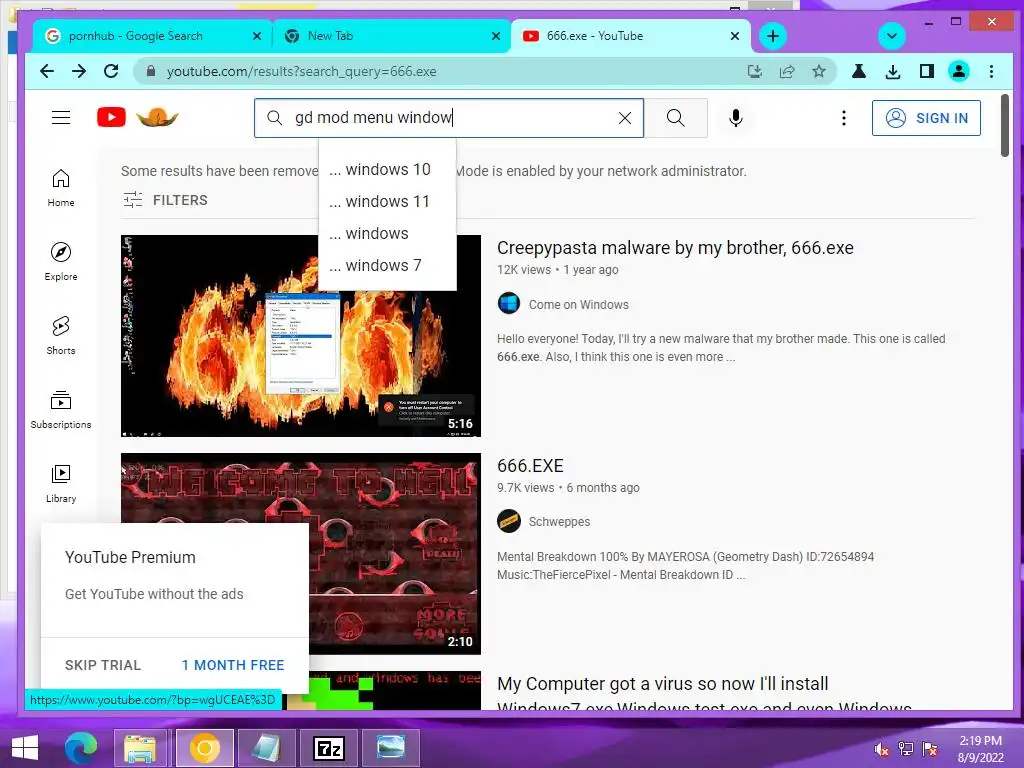Open 'Creepypasta malware by my brother' title
Image resolution: width=1024 pixels, height=768 pixels.
pyautogui.click(x=675, y=248)
